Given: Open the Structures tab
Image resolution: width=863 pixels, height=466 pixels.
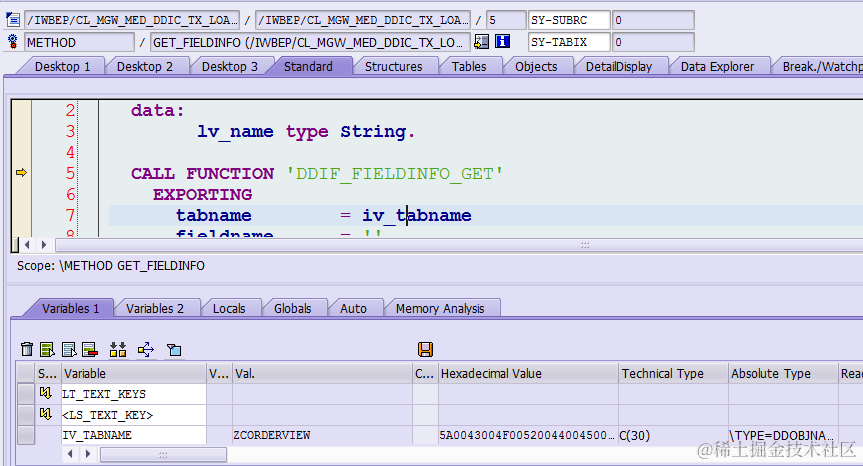Looking at the screenshot, I should point(394,67).
